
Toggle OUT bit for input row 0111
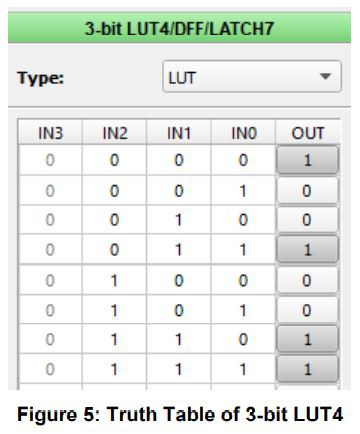[x=307, y=369]
